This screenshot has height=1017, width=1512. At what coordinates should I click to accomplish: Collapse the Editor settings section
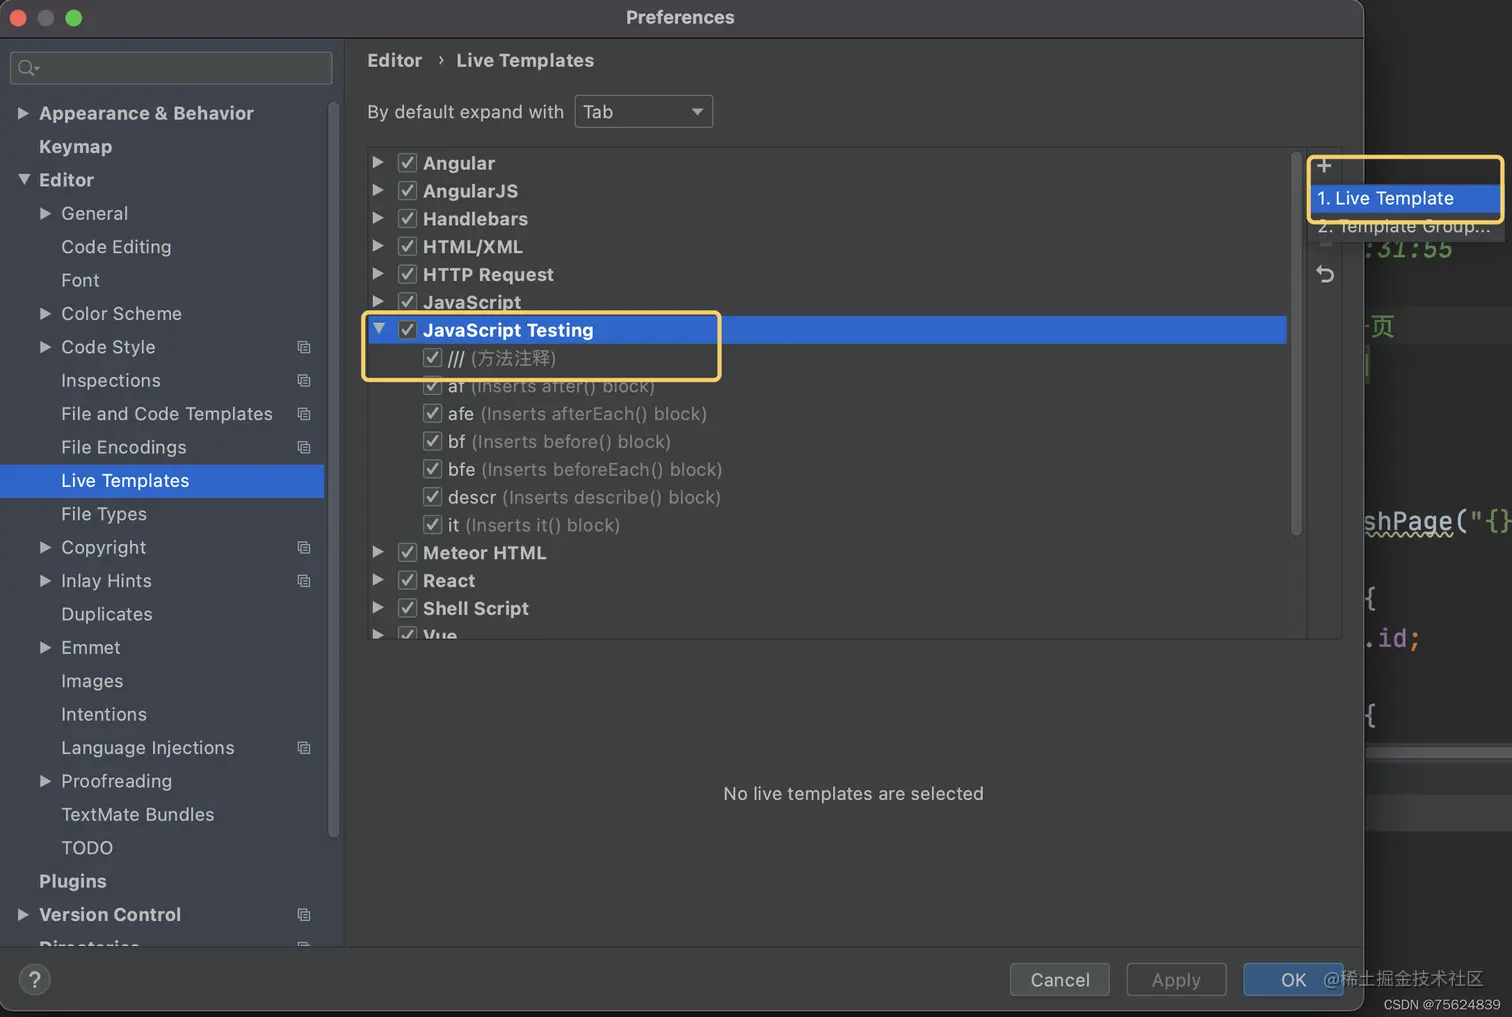pyautogui.click(x=24, y=179)
